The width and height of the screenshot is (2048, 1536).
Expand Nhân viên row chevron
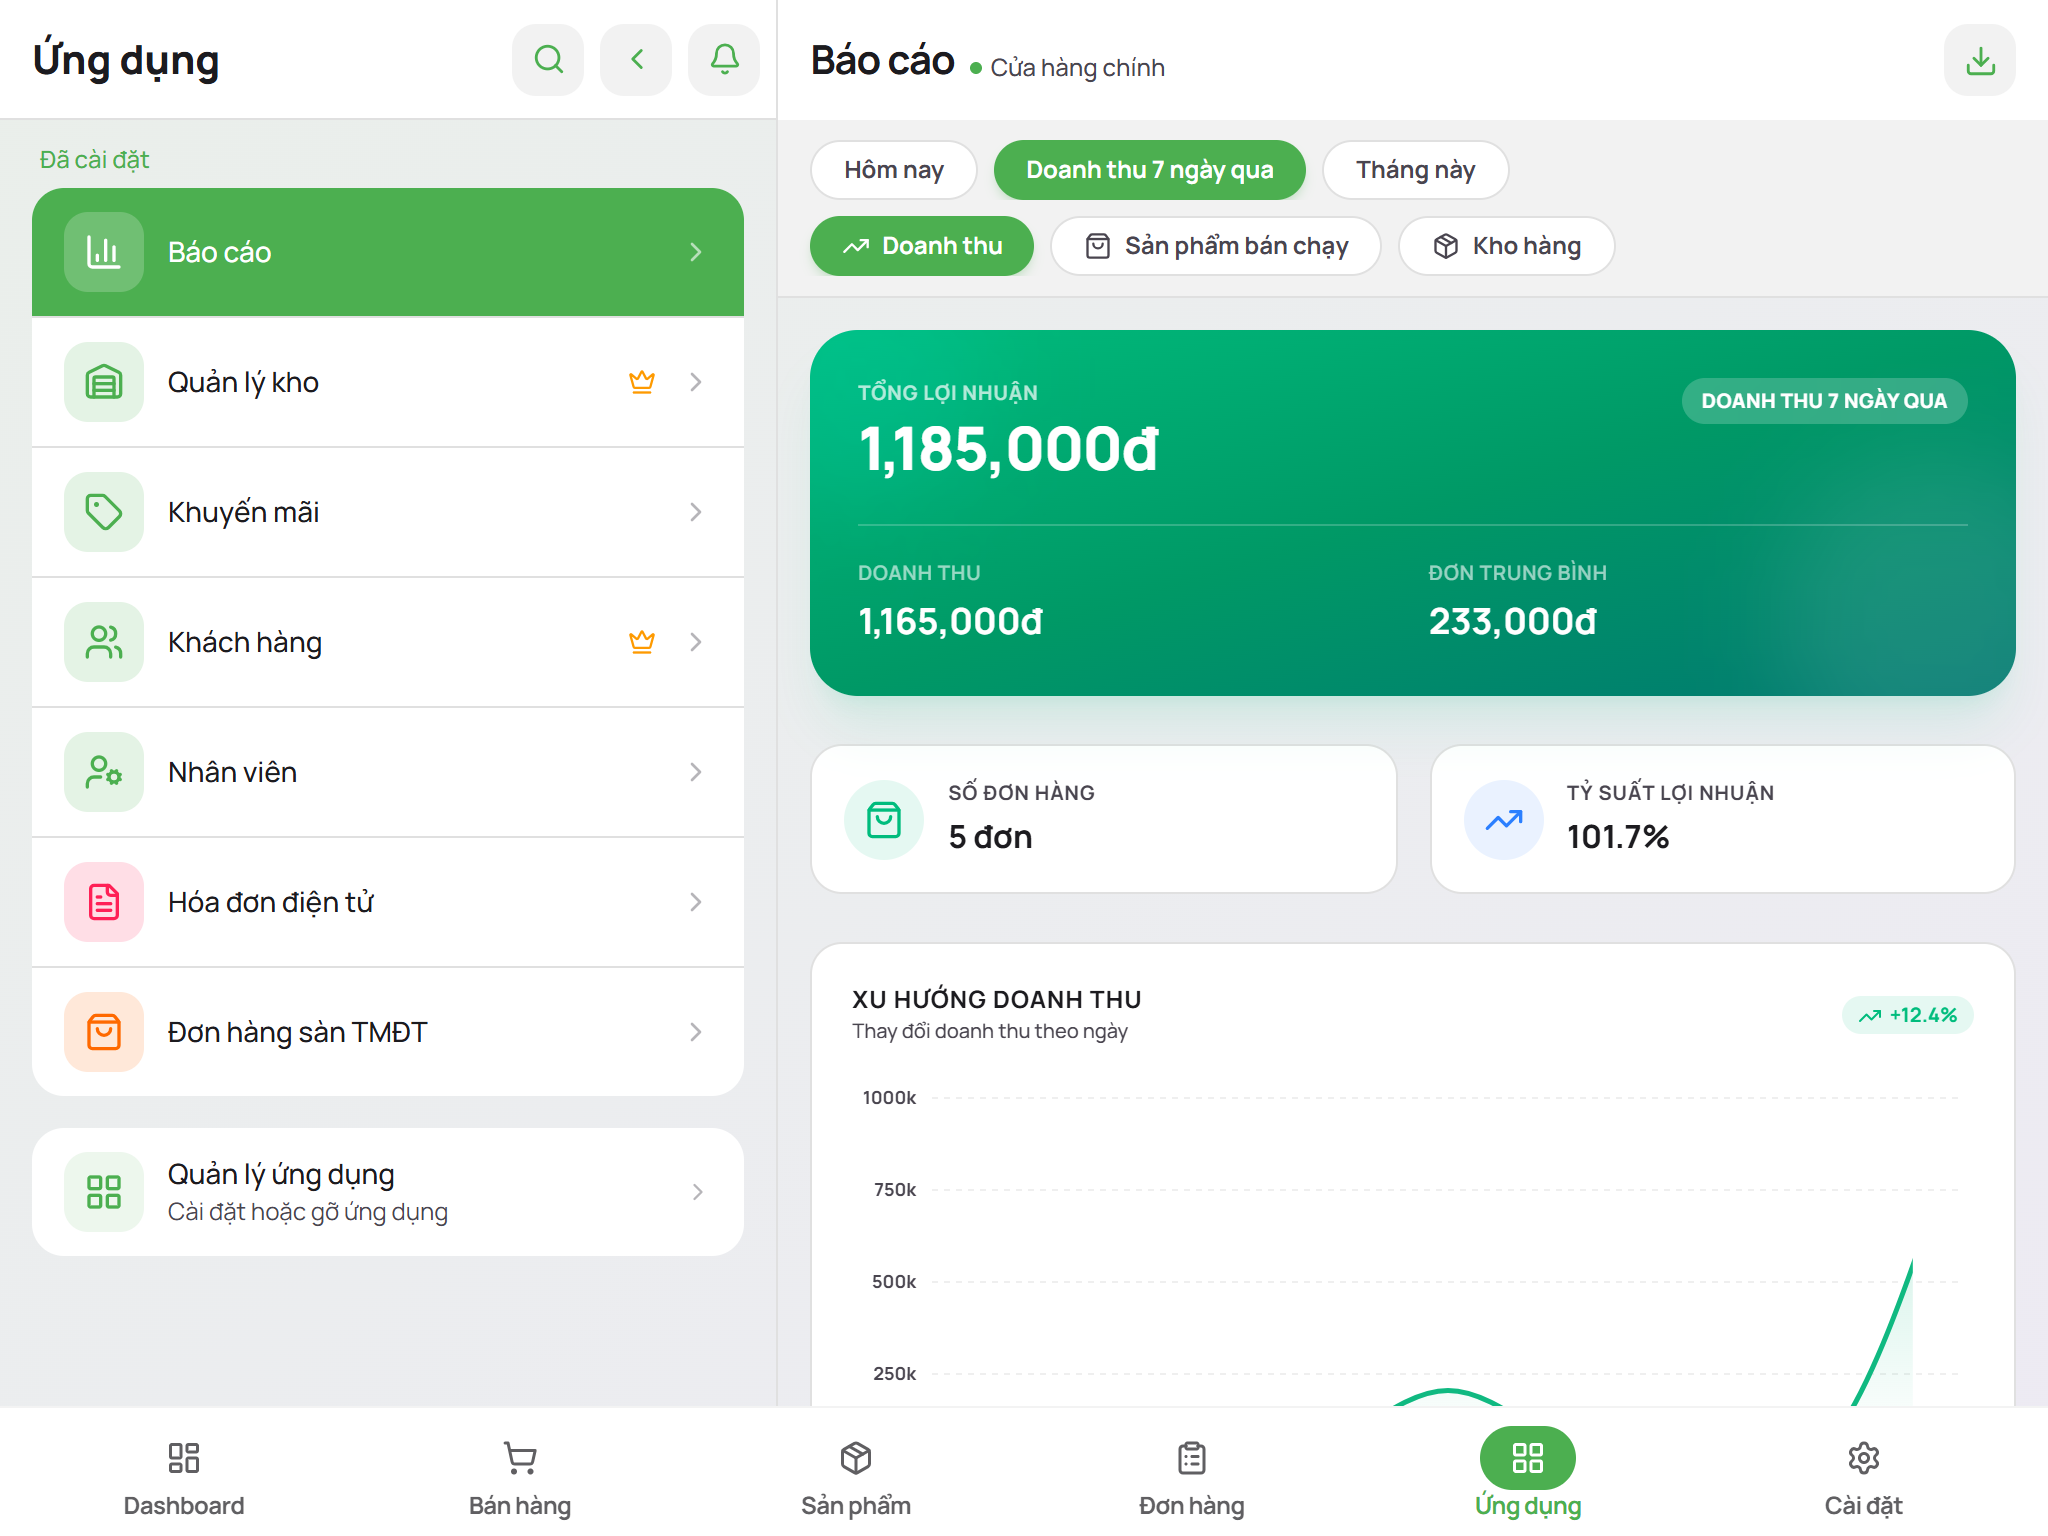[696, 772]
